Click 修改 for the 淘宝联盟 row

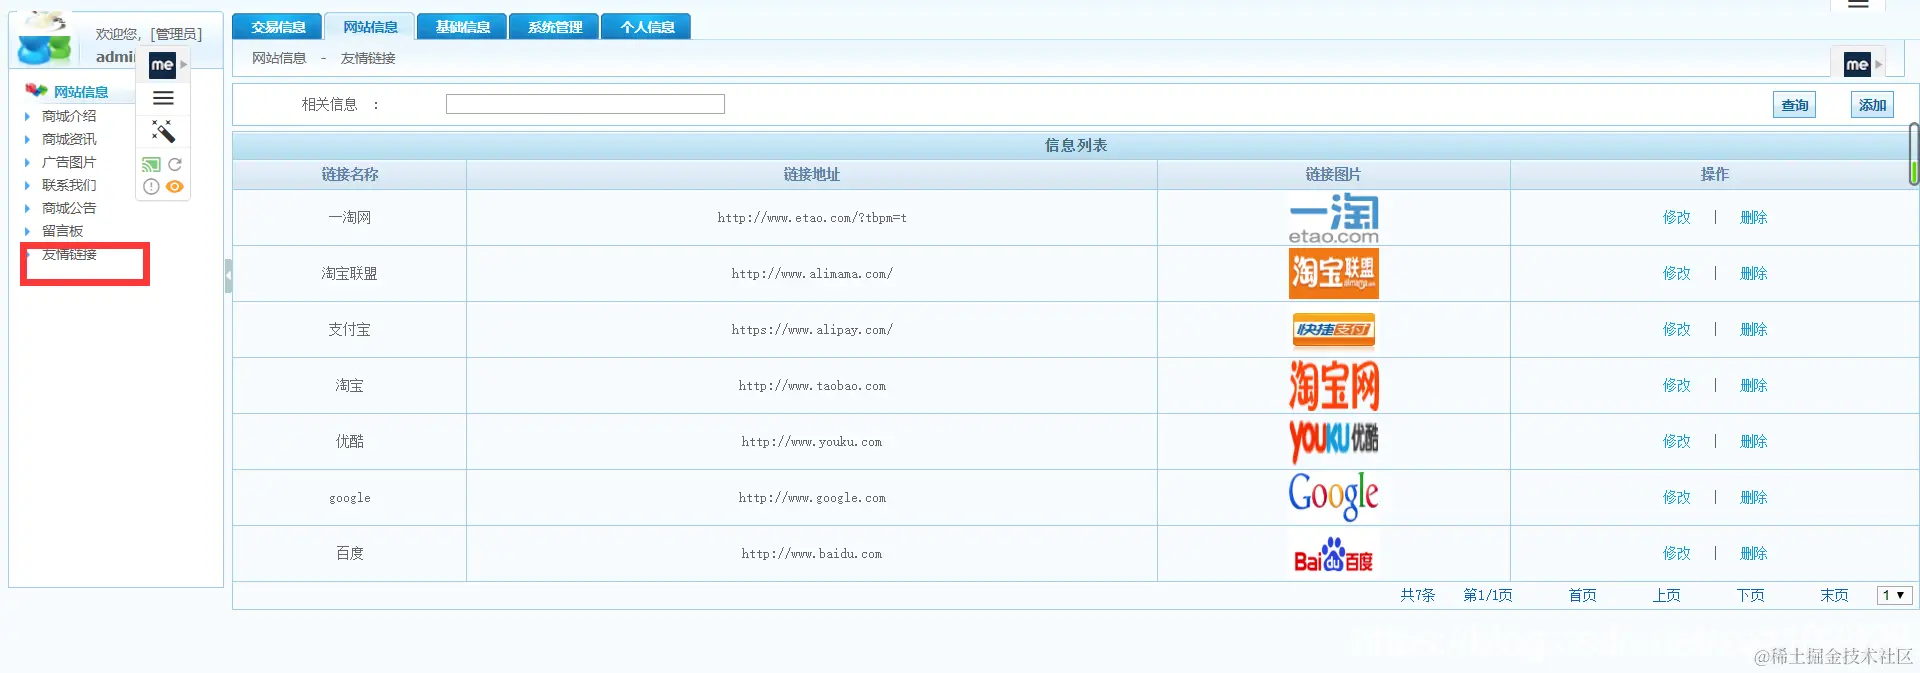1677,273
